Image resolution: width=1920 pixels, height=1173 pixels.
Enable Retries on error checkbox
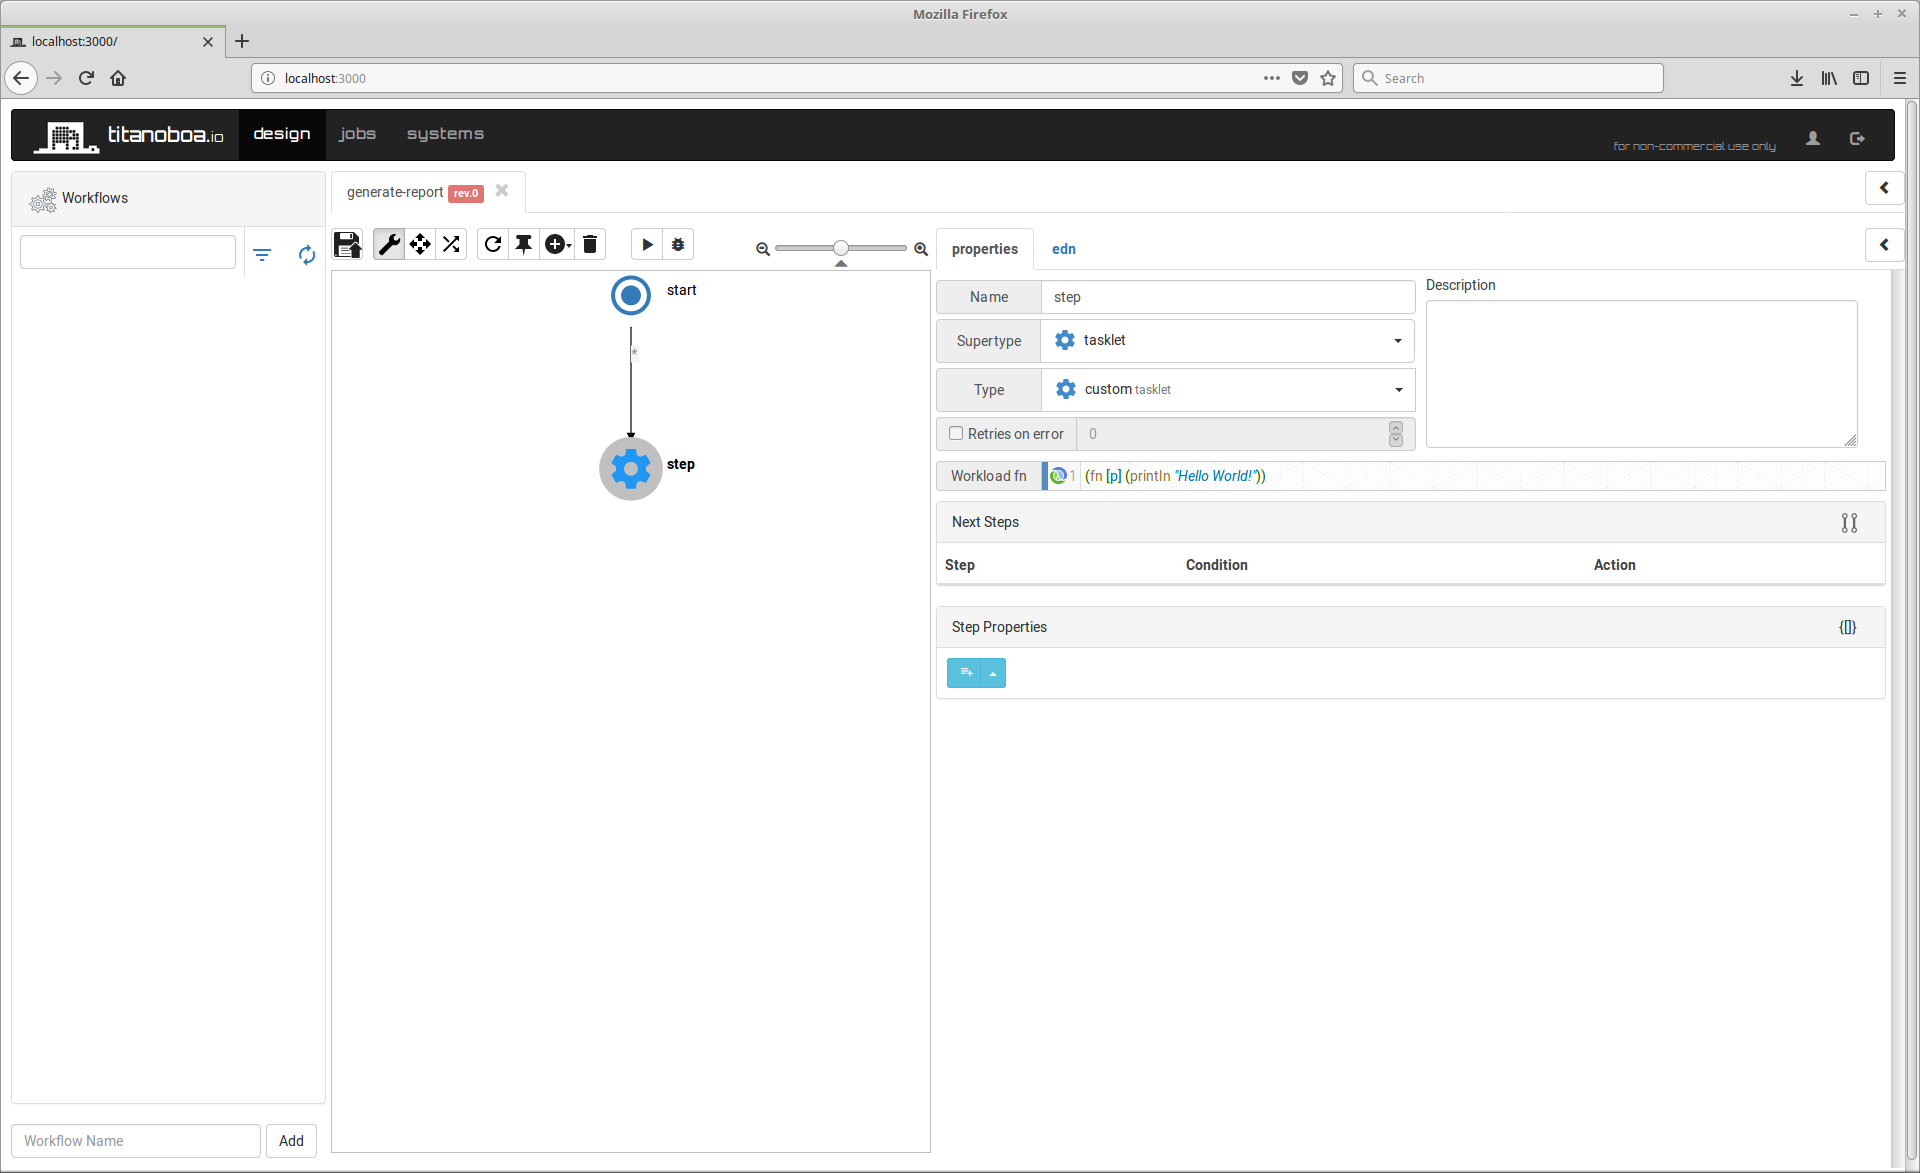[x=956, y=433]
